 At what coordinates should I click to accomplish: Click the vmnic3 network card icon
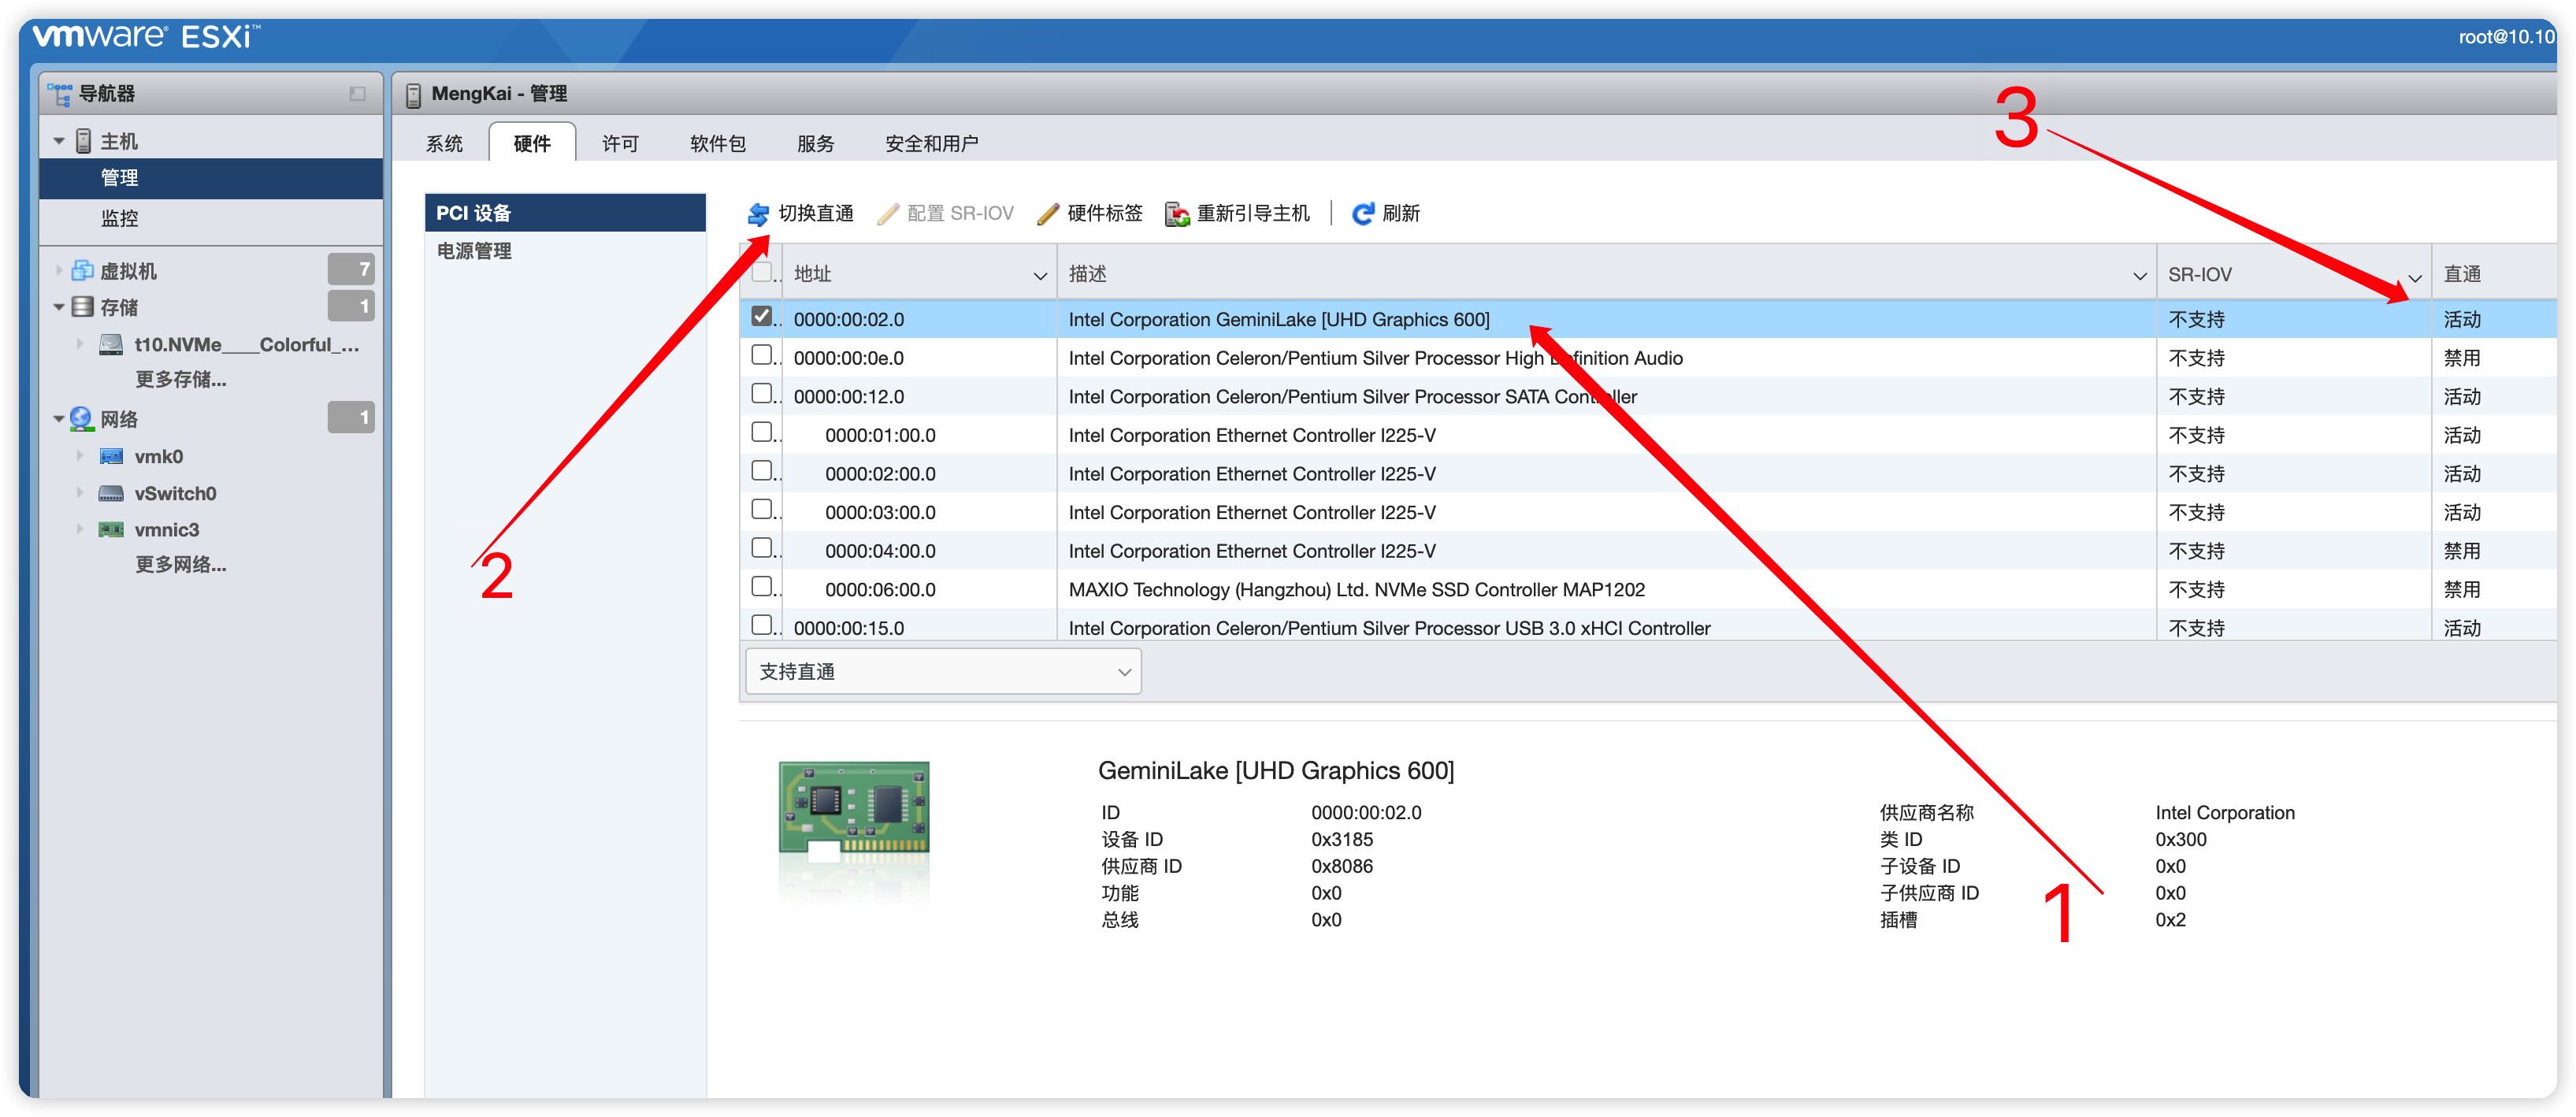click(111, 530)
